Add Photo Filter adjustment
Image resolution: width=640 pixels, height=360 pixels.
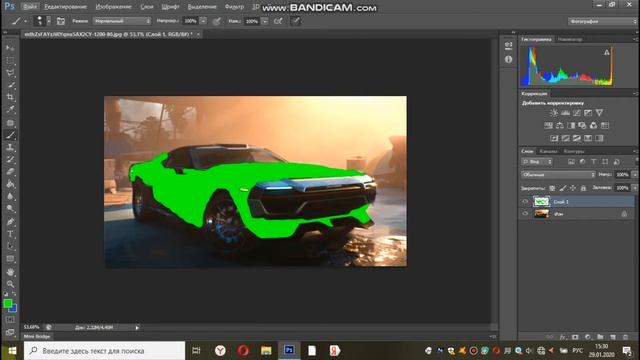582,125
